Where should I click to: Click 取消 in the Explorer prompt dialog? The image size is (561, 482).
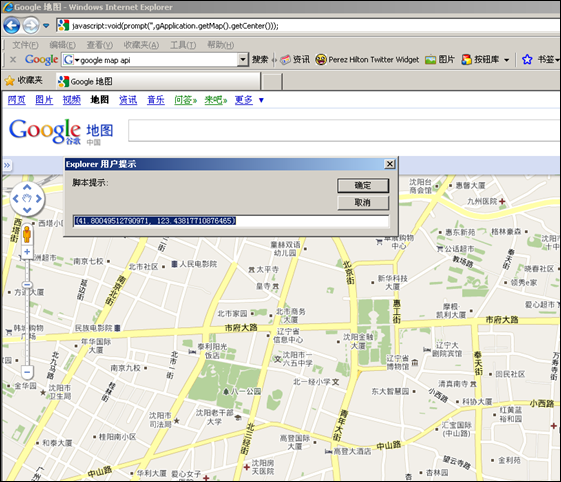pyautogui.click(x=363, y=203)
